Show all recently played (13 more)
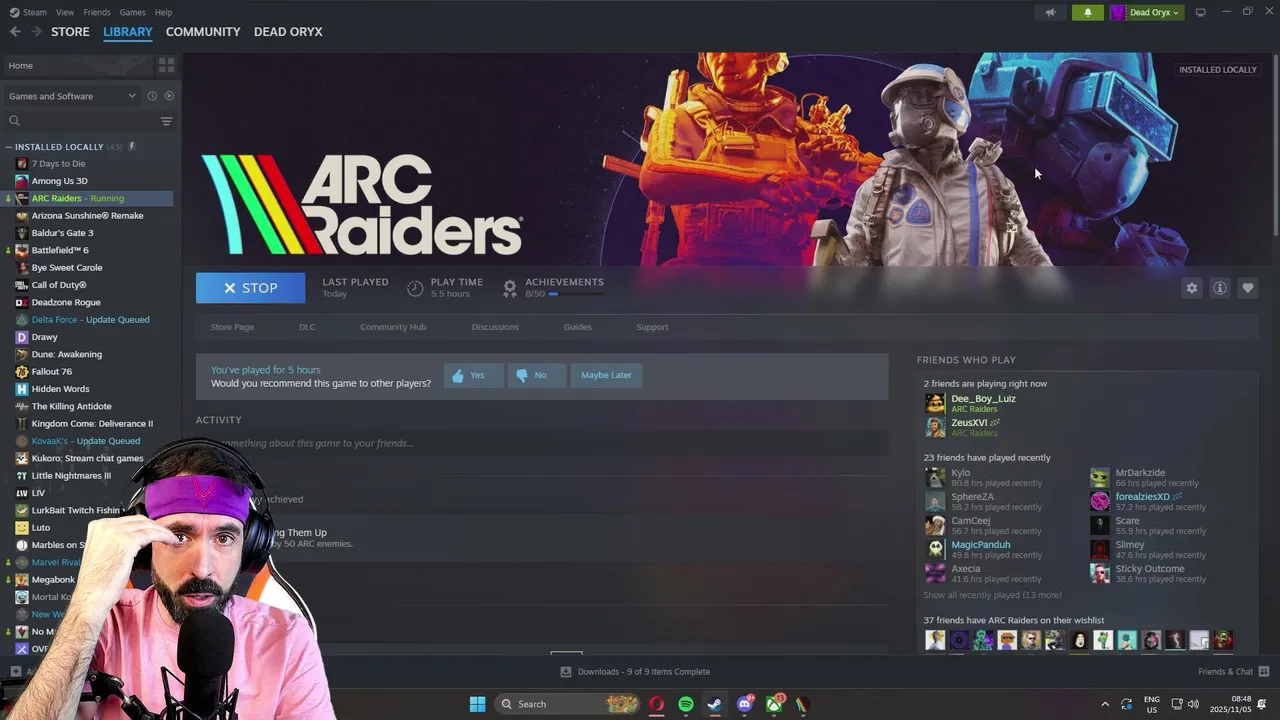This screenshot has height=720, width=1280. (992, 595)
